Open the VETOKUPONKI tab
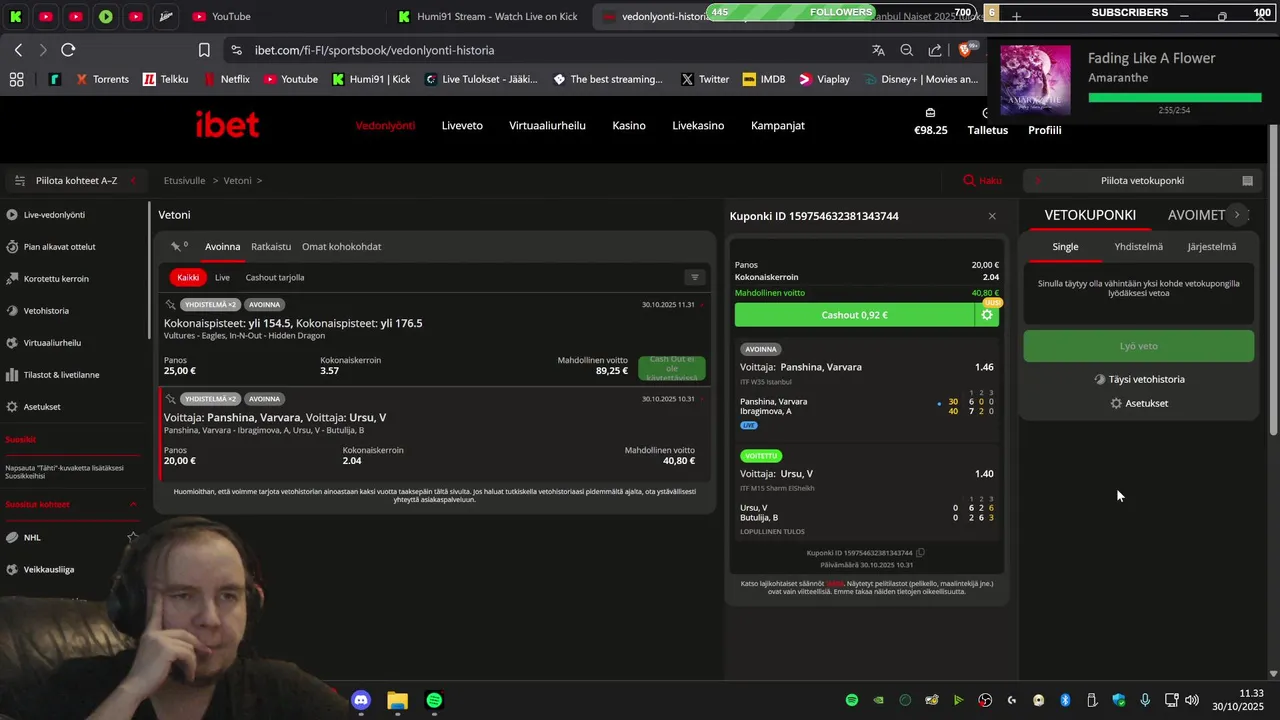 [x=1090, y=215]
